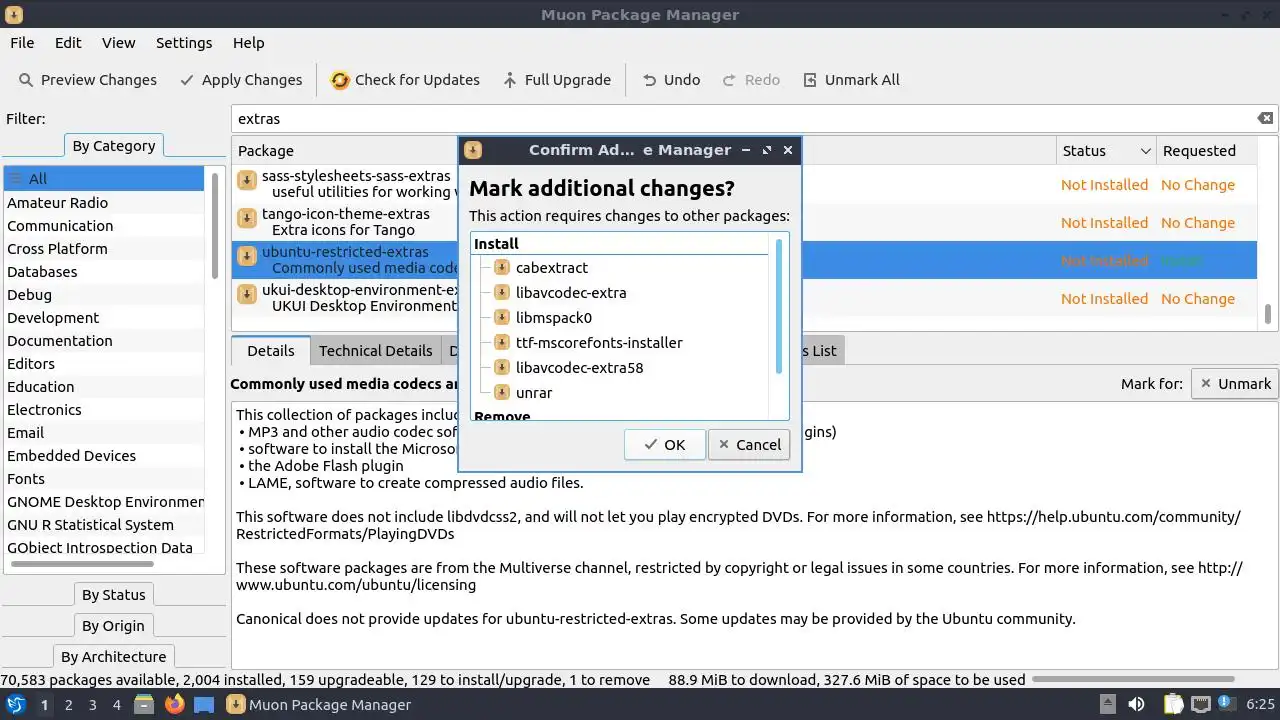Click the Muon Package Manager taskbar entry
This screenshot has height=720, width=1280.
tap(319, 705)
